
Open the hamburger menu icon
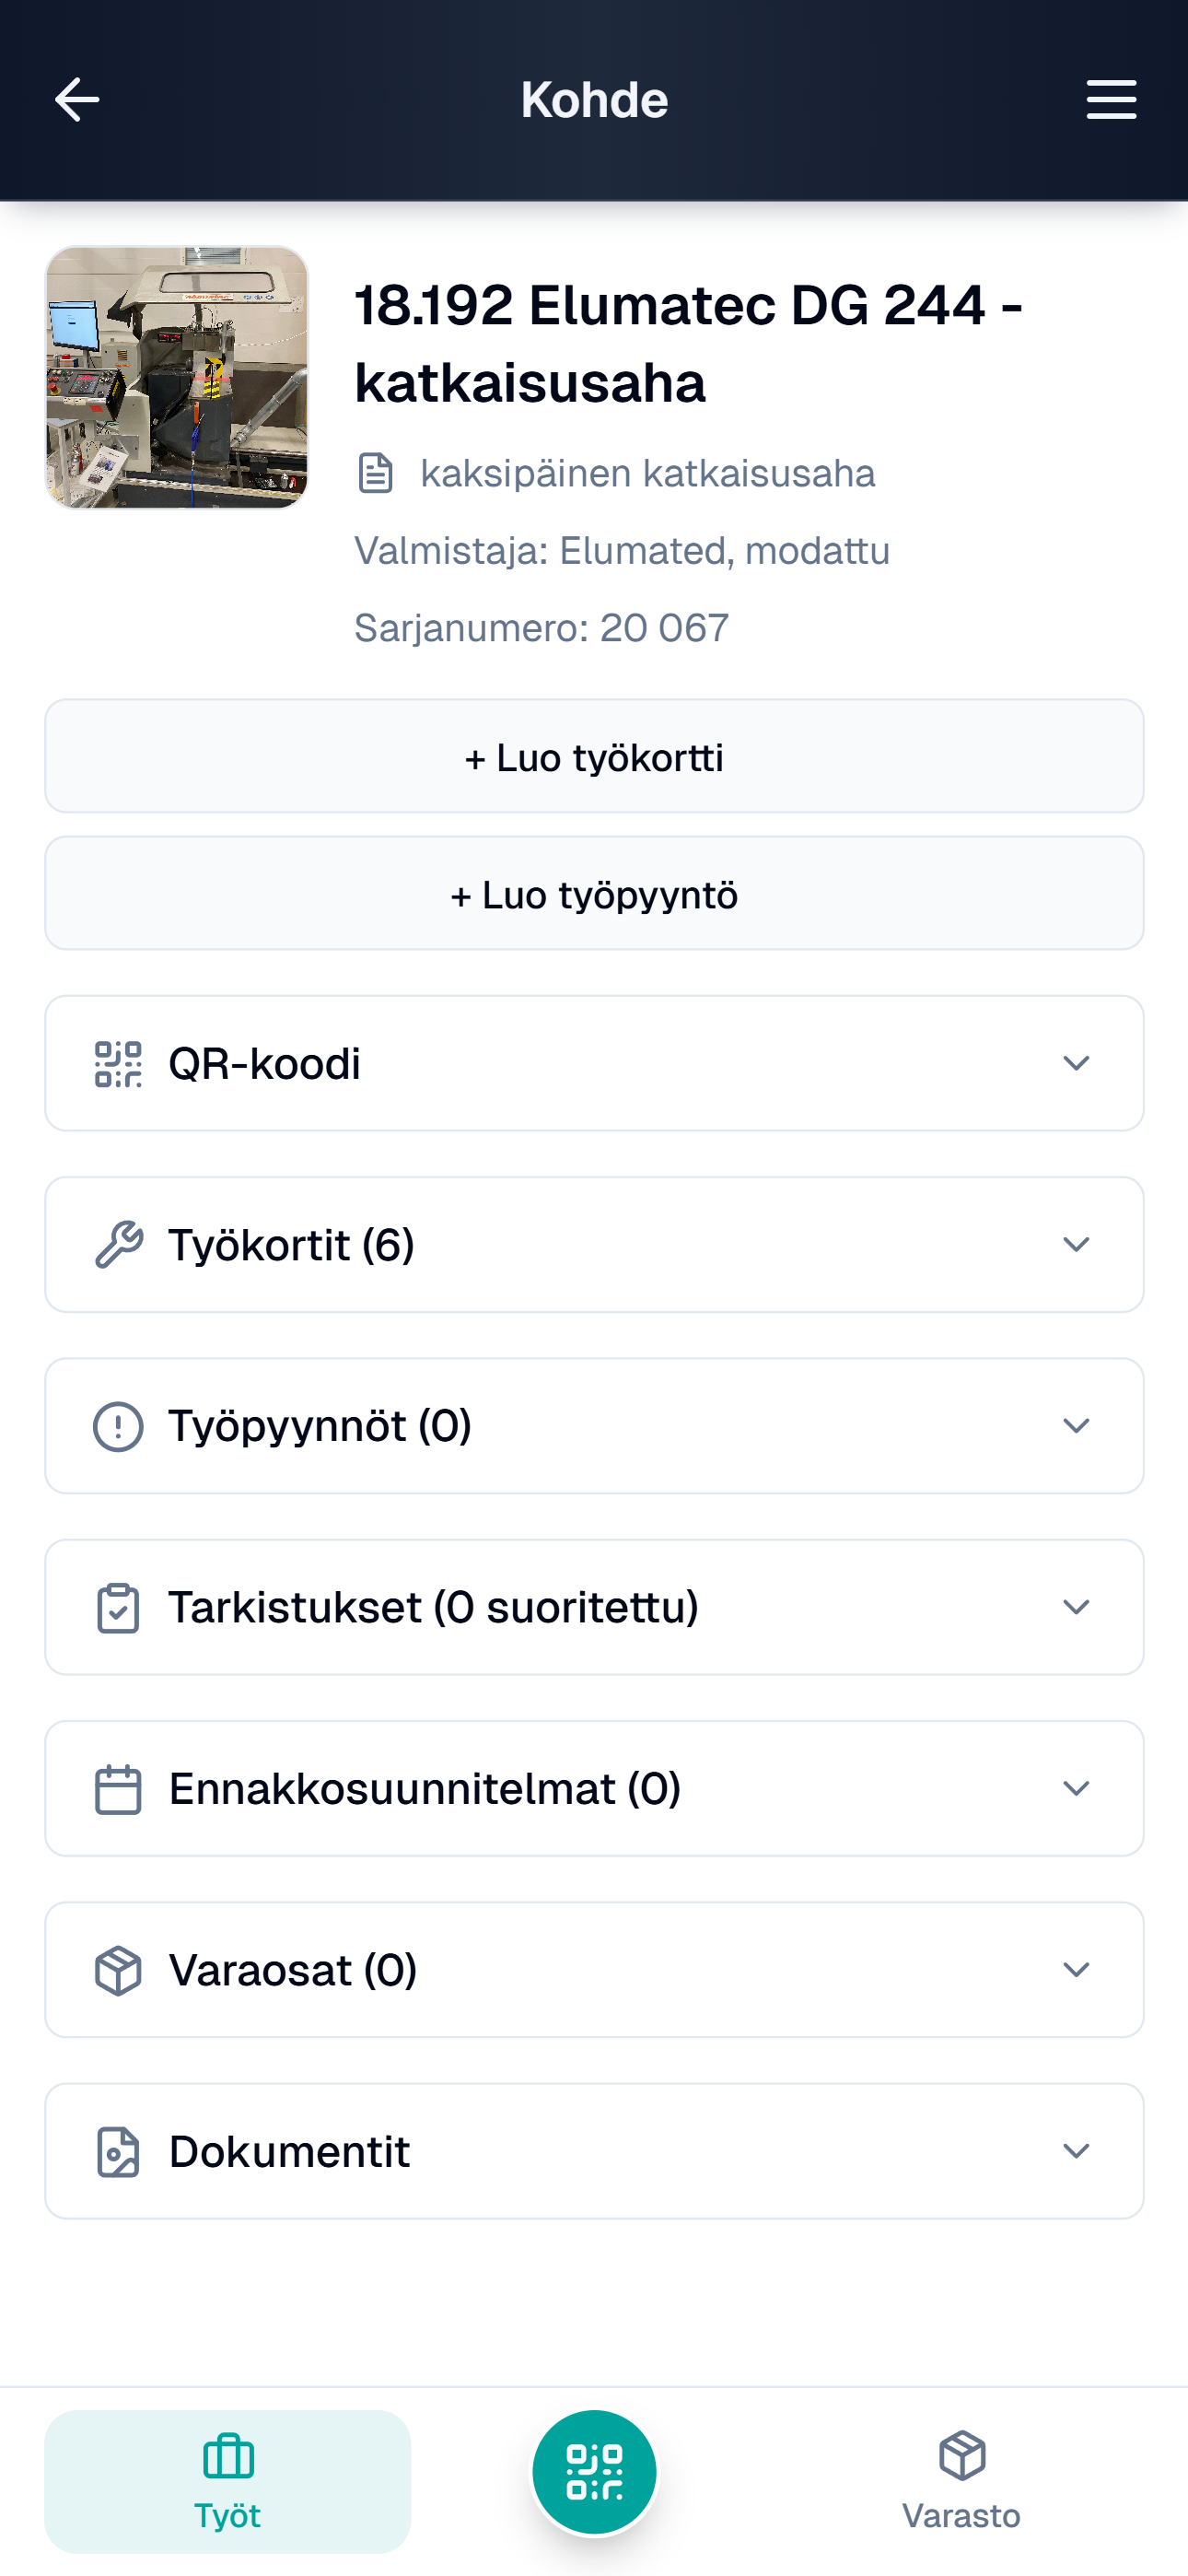(x=1111, y=100)
